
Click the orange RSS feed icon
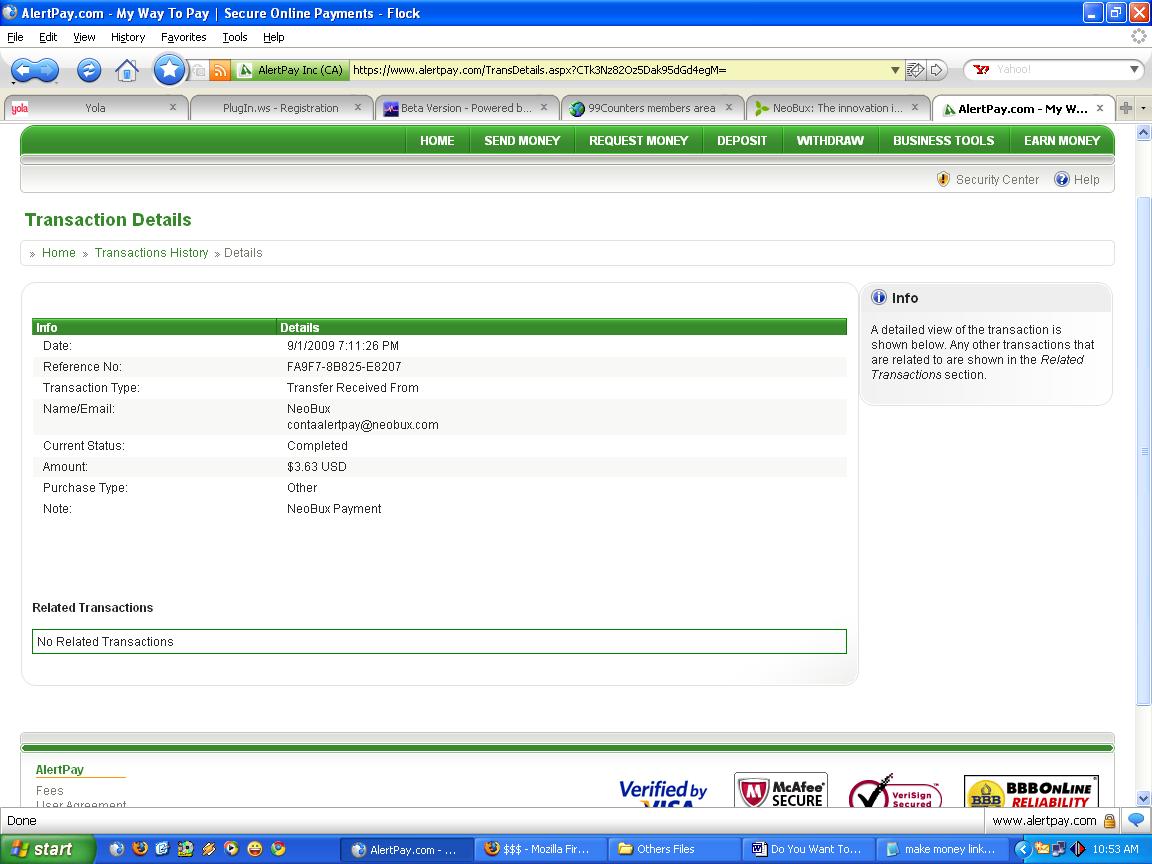pyautogui.click(x=219, y=70)
